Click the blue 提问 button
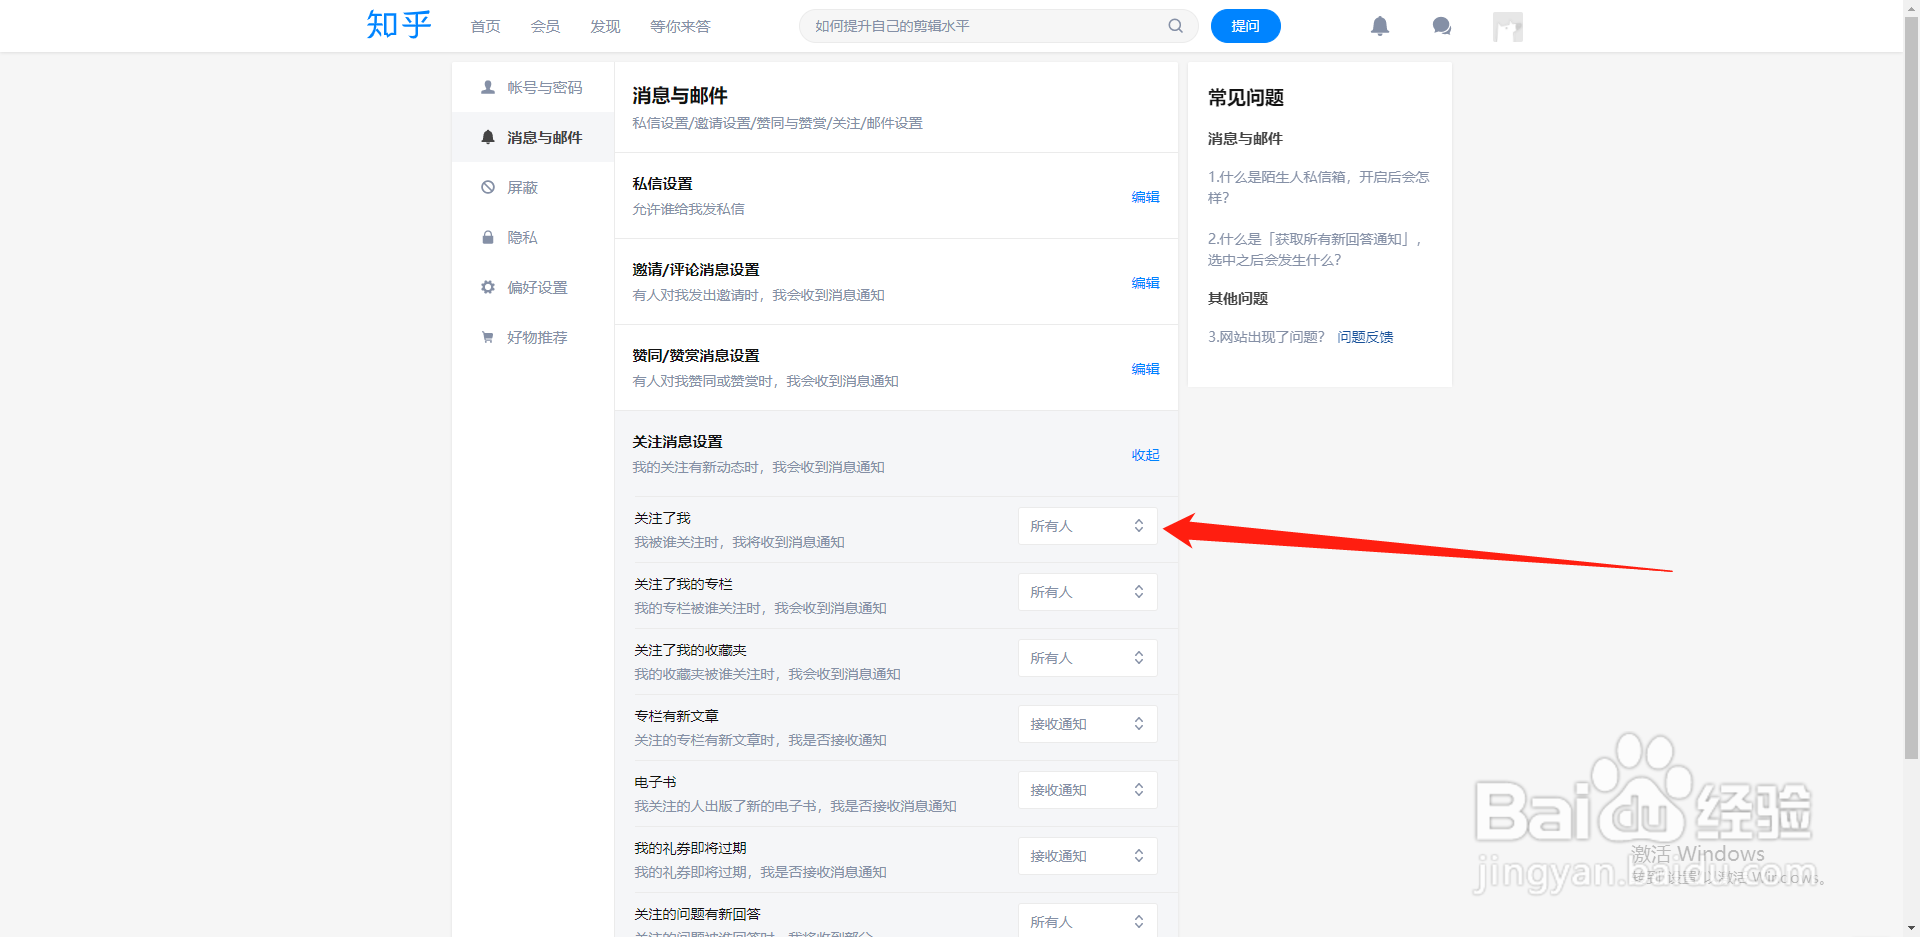Screen dimensions: 1920x937 1245,26
